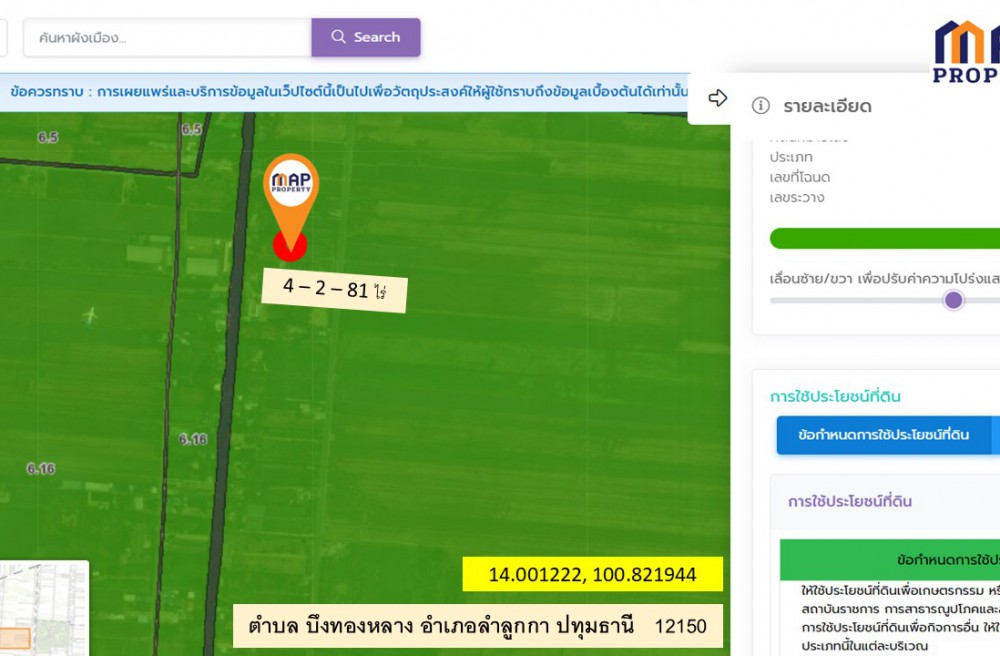The width and height of the screenshot is (1000, 656).
Task: Select the ข้อกำหนดการใช้ประโยชน์ที่ดิน tab
Action: (883, 435)
